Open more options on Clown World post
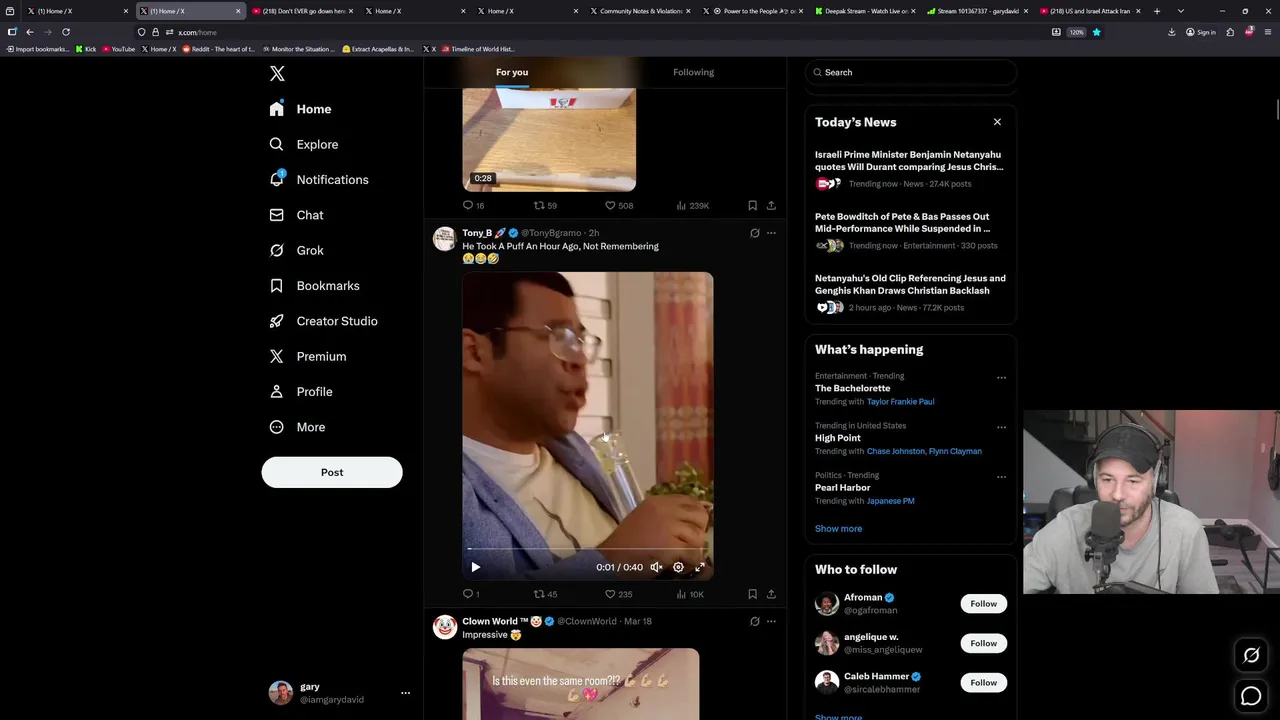The image size is (1280, 720). pyautogui.click(x=771, y=621)
